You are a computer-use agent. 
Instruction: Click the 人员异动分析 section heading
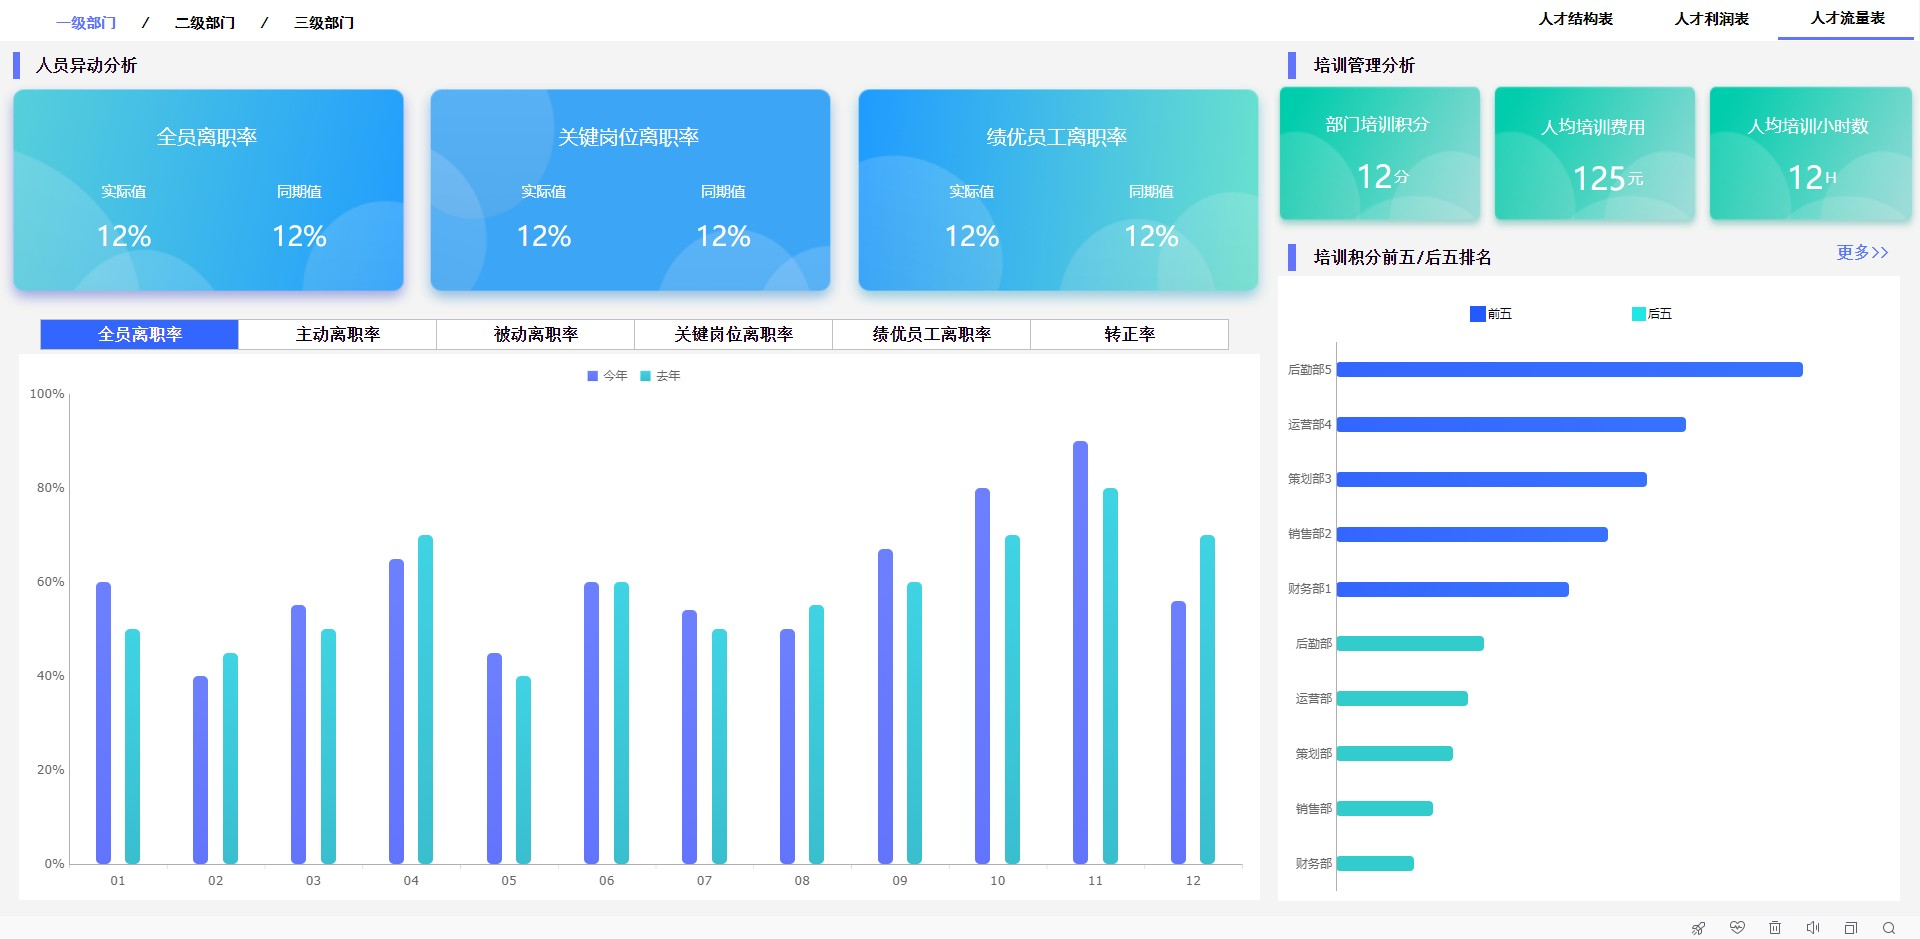[x=86, y=65]
